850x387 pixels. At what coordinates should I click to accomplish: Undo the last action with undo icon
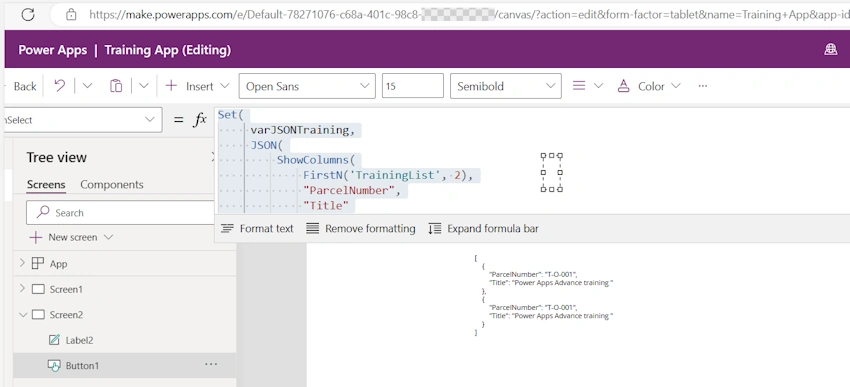(60, 86)
